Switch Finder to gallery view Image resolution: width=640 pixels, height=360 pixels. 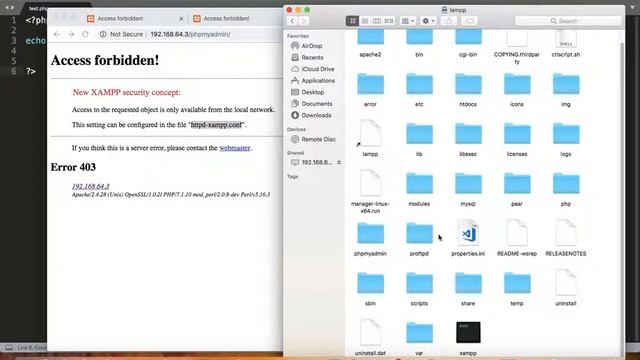[389, 21]
